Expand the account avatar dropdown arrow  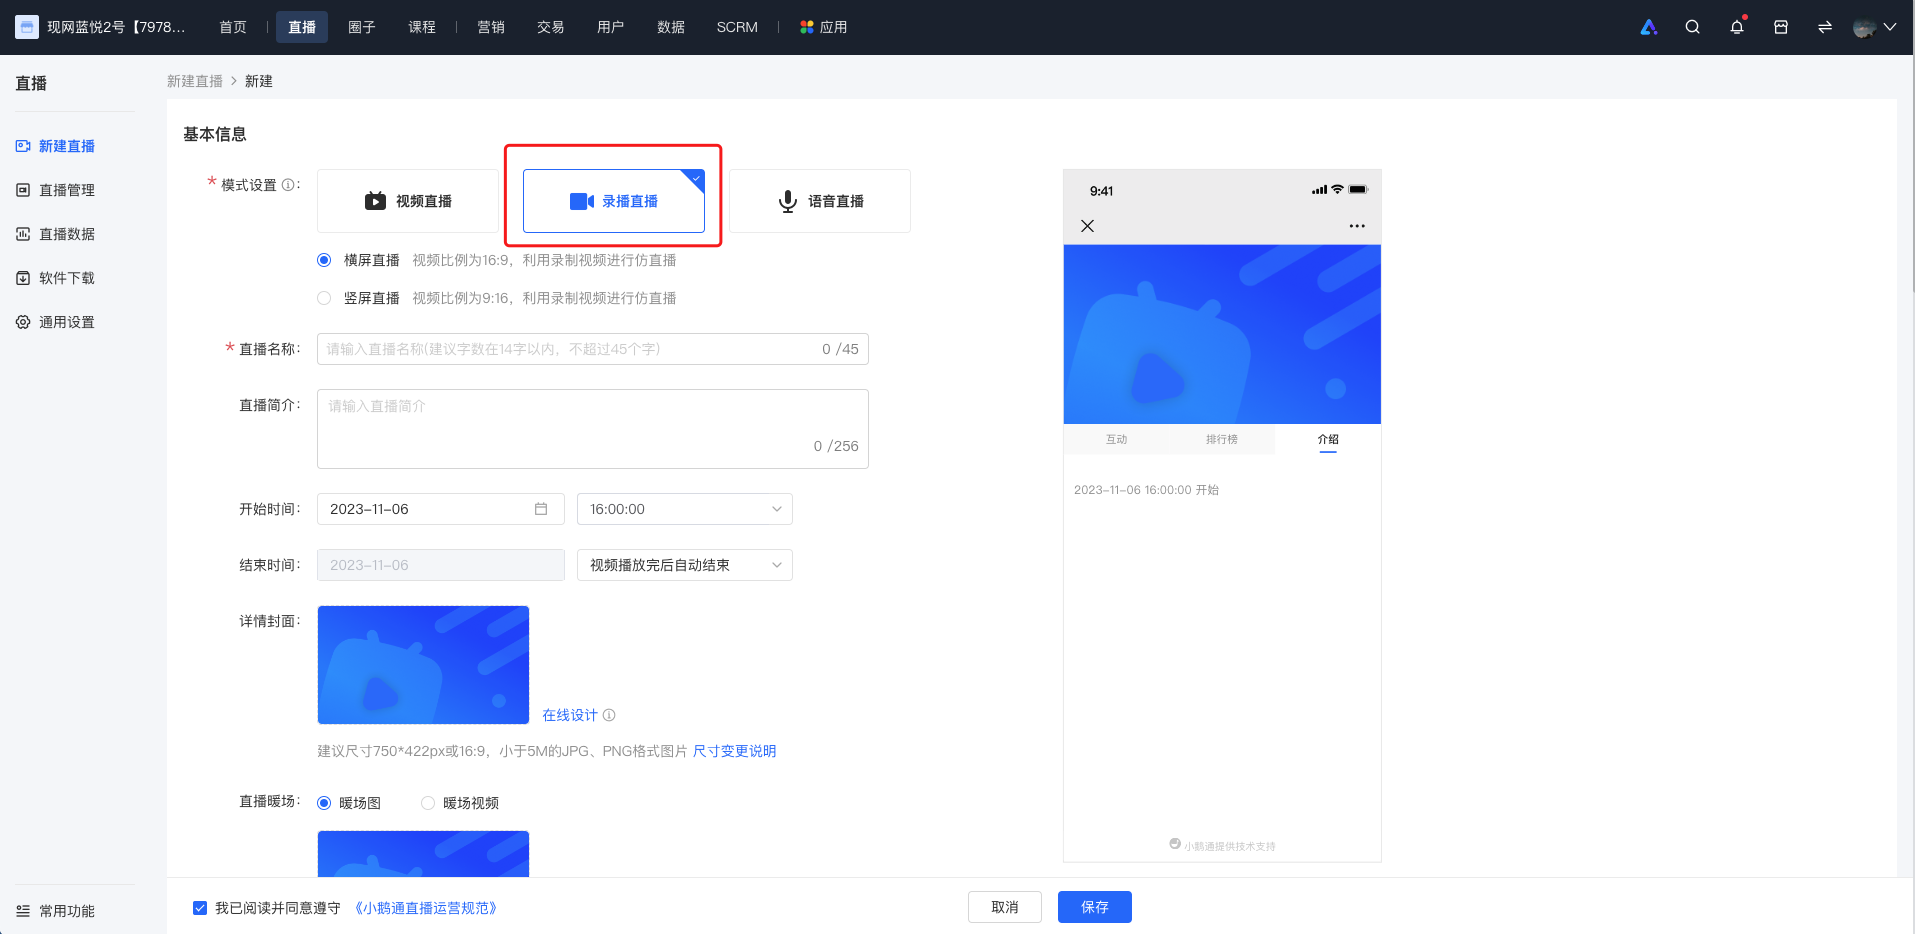point(1889,27)
